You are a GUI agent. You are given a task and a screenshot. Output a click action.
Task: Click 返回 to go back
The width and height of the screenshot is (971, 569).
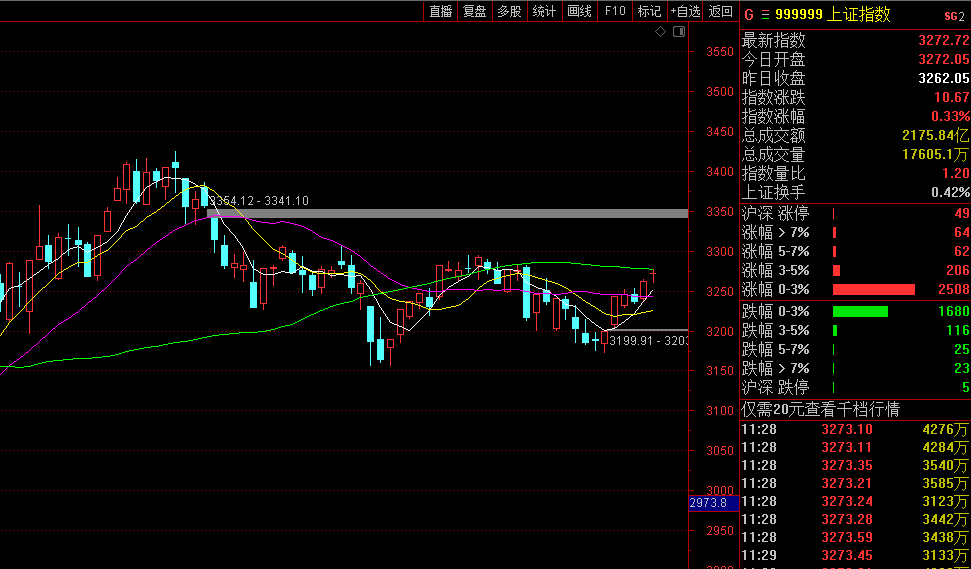click(x=720, y=11)
